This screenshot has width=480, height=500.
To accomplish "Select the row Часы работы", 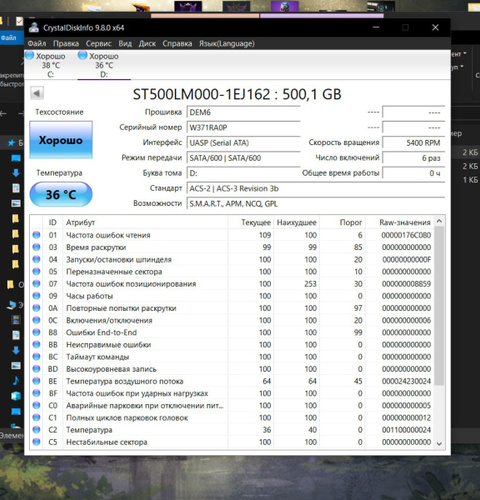I will 232,296.
